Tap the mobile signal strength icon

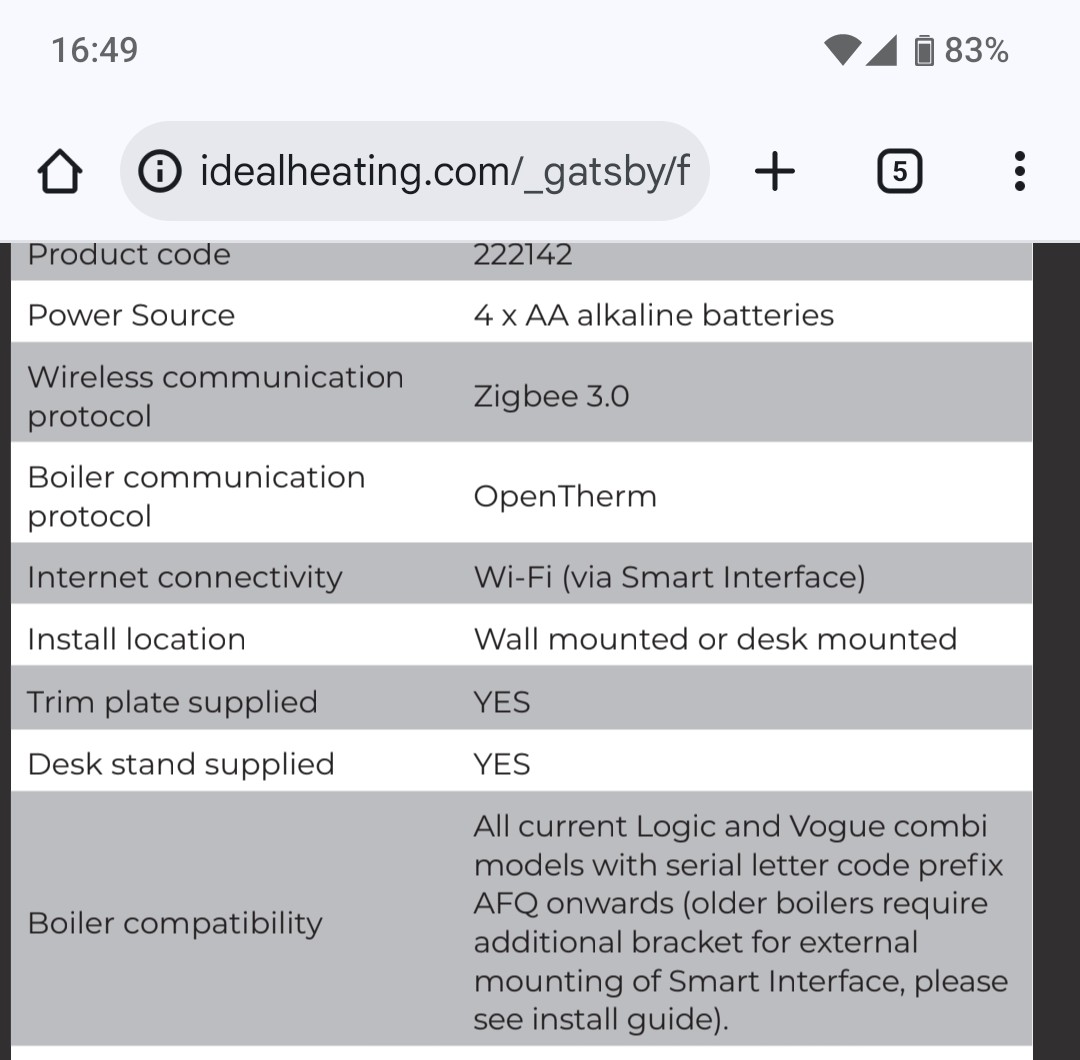pyautogui.click(x=882, y=50)
